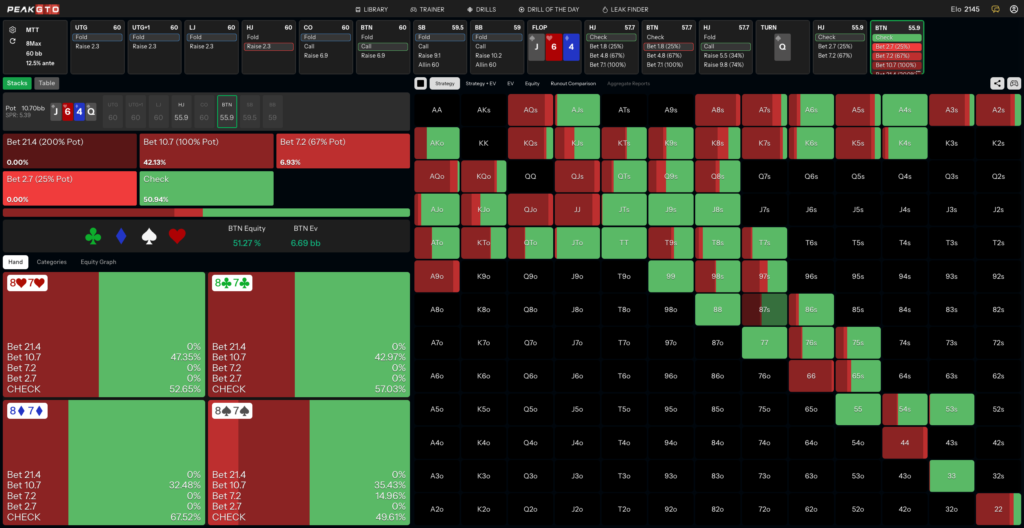Select the club suit filter icon
The width and height of the screenshot is (1024, 528).
(93, 236)
